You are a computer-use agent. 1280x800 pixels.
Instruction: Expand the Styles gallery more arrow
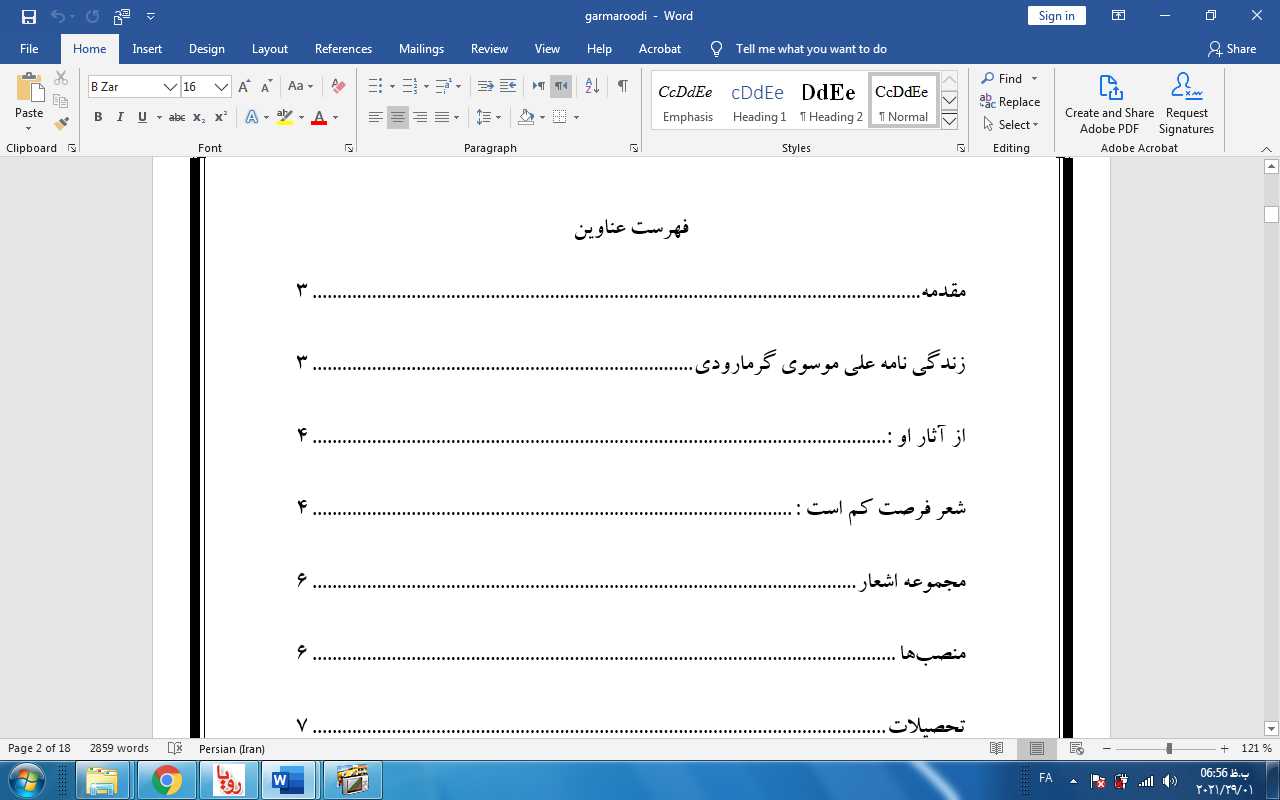(x=949, y=121)
